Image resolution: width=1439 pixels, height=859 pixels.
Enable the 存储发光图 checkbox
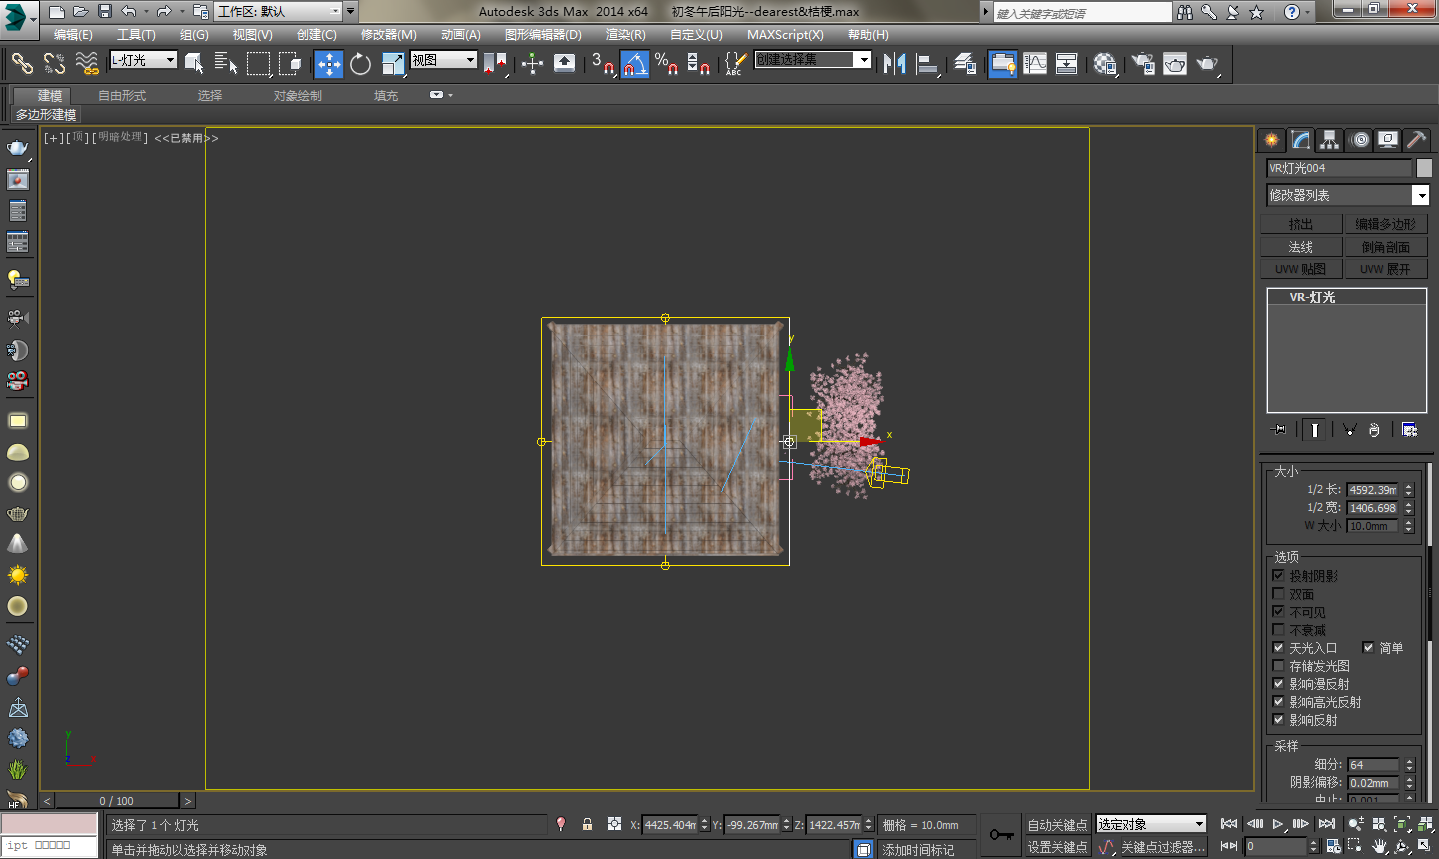click(x=1278, y=666)
